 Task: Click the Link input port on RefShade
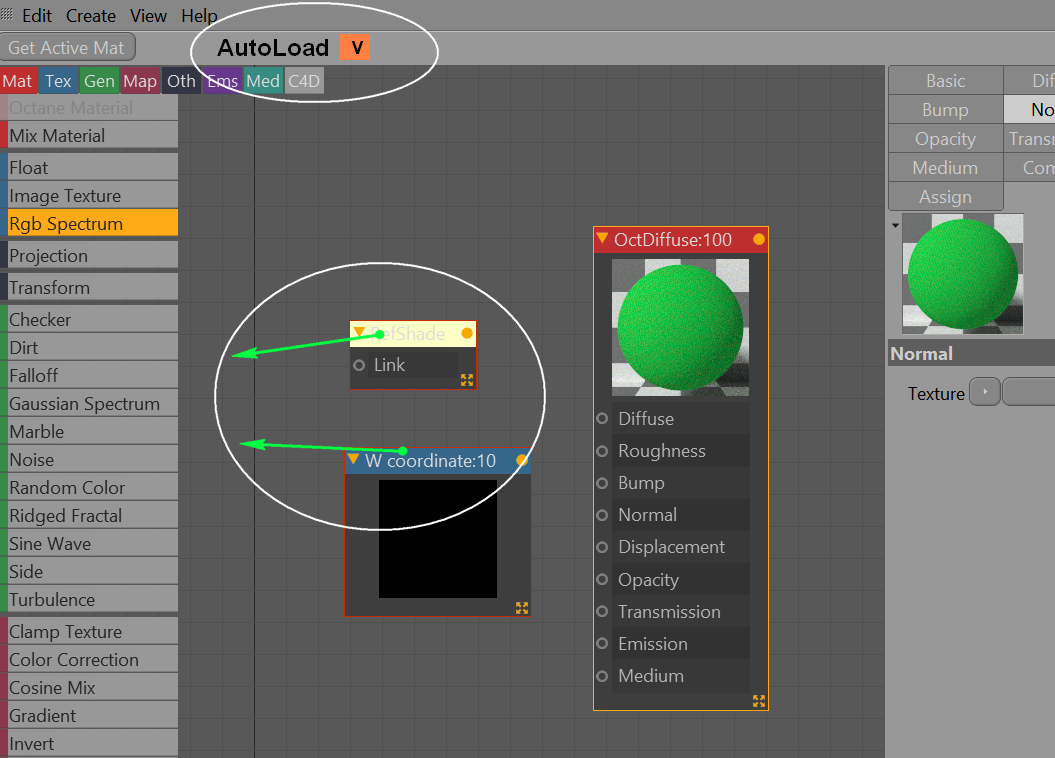[359, 365]
